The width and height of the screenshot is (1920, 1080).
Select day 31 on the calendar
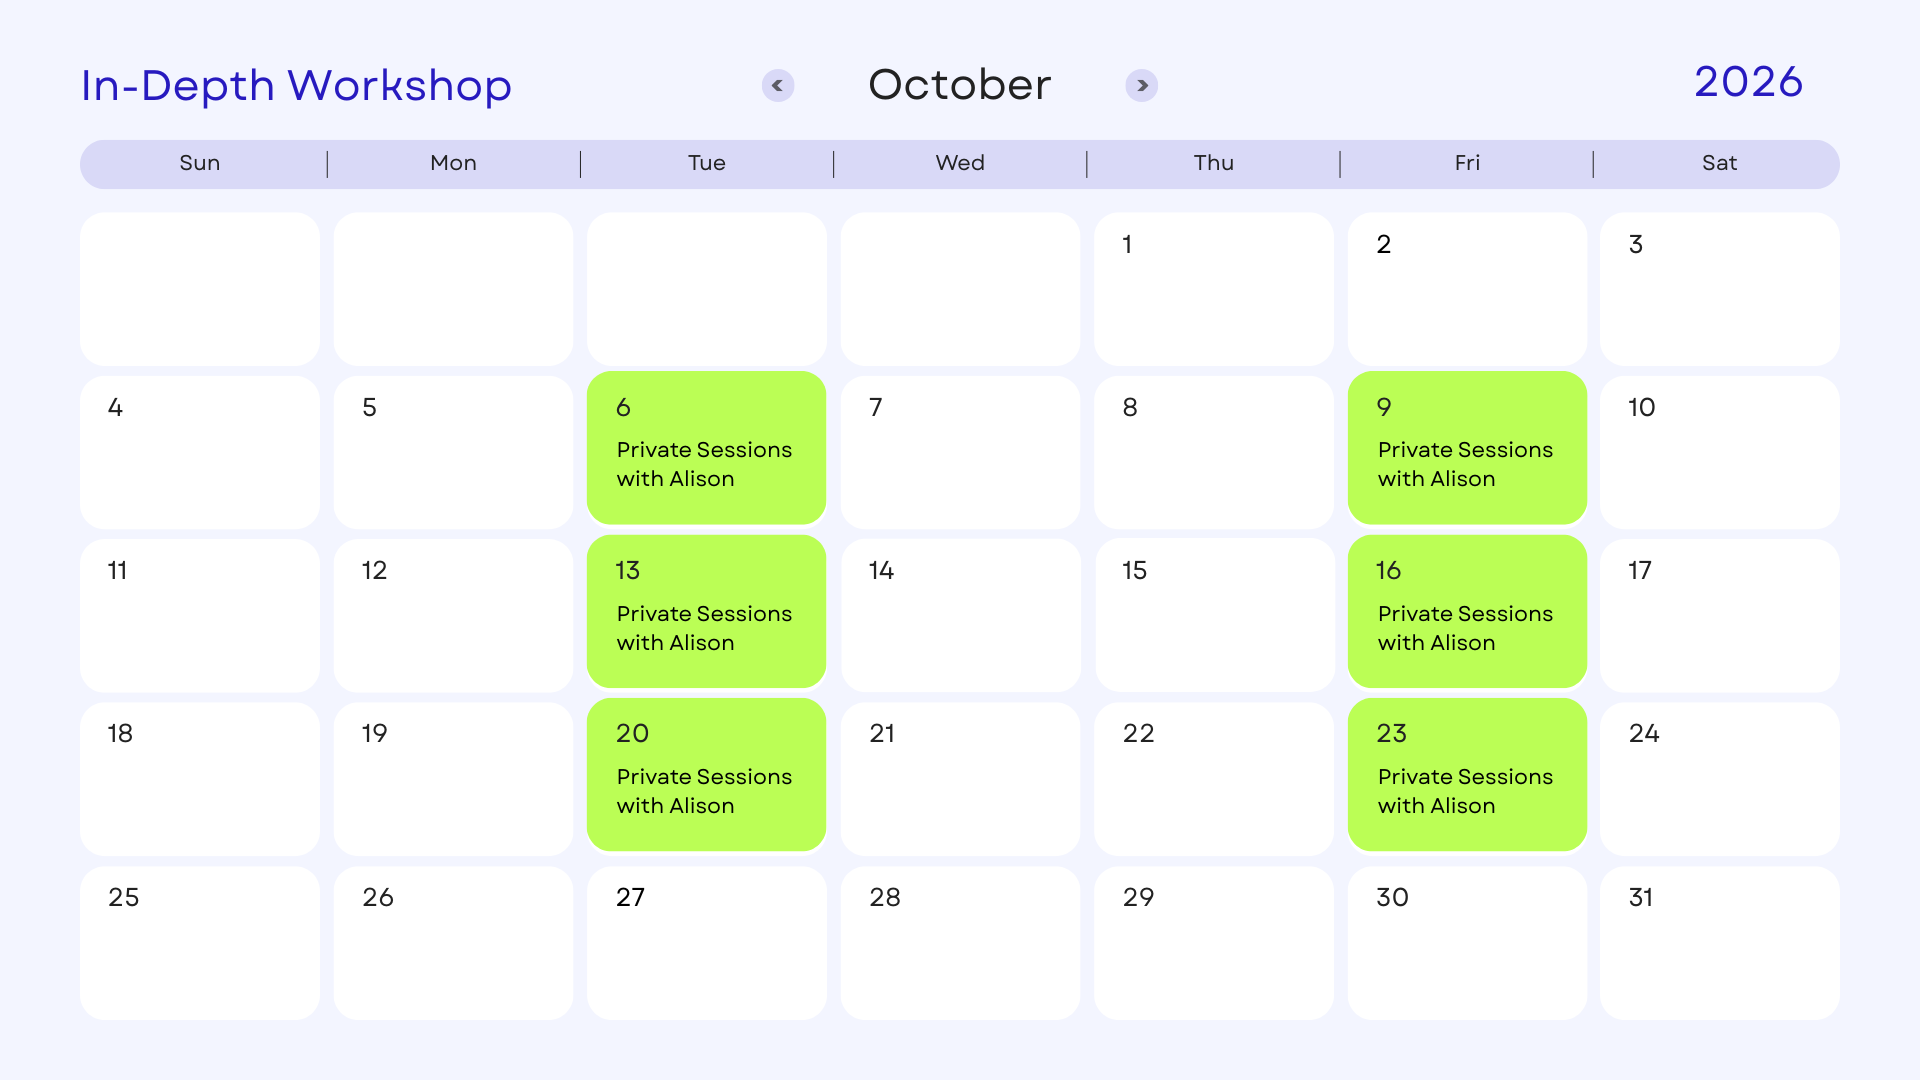point(1720,943)
